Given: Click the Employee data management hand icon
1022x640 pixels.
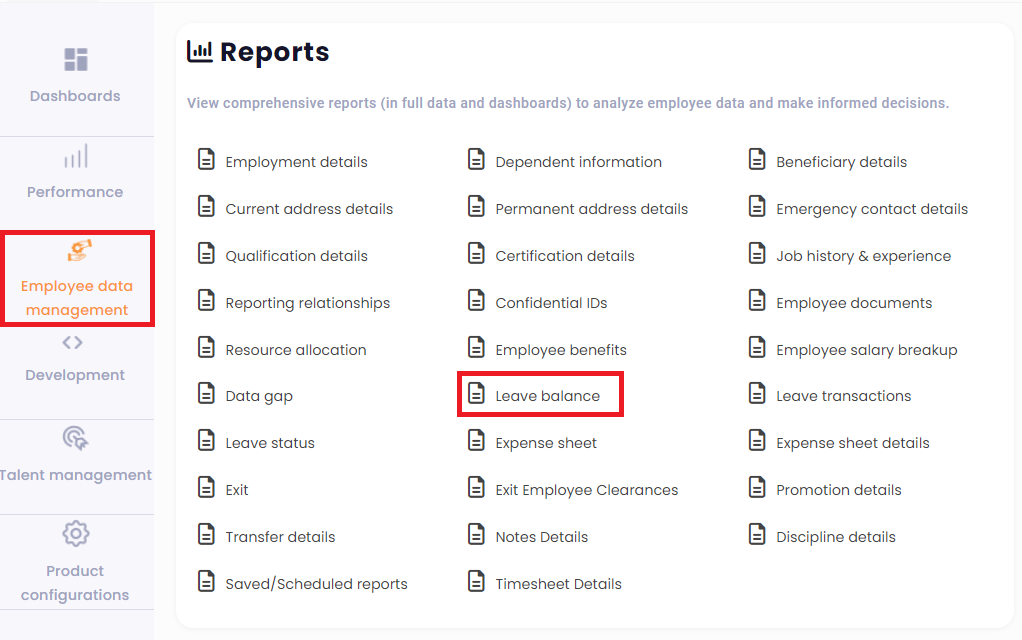Looking at the screenshot, I should 79,250.
